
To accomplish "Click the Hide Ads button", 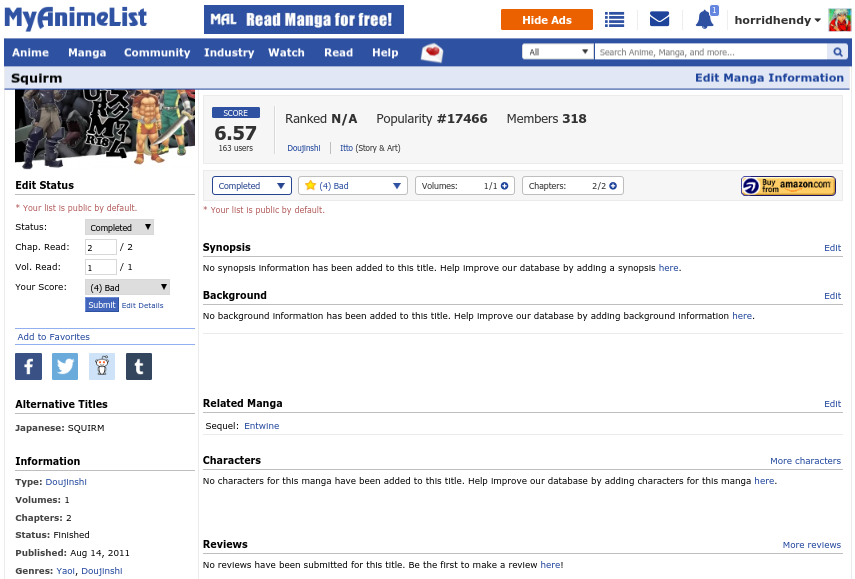I will 547,20.
